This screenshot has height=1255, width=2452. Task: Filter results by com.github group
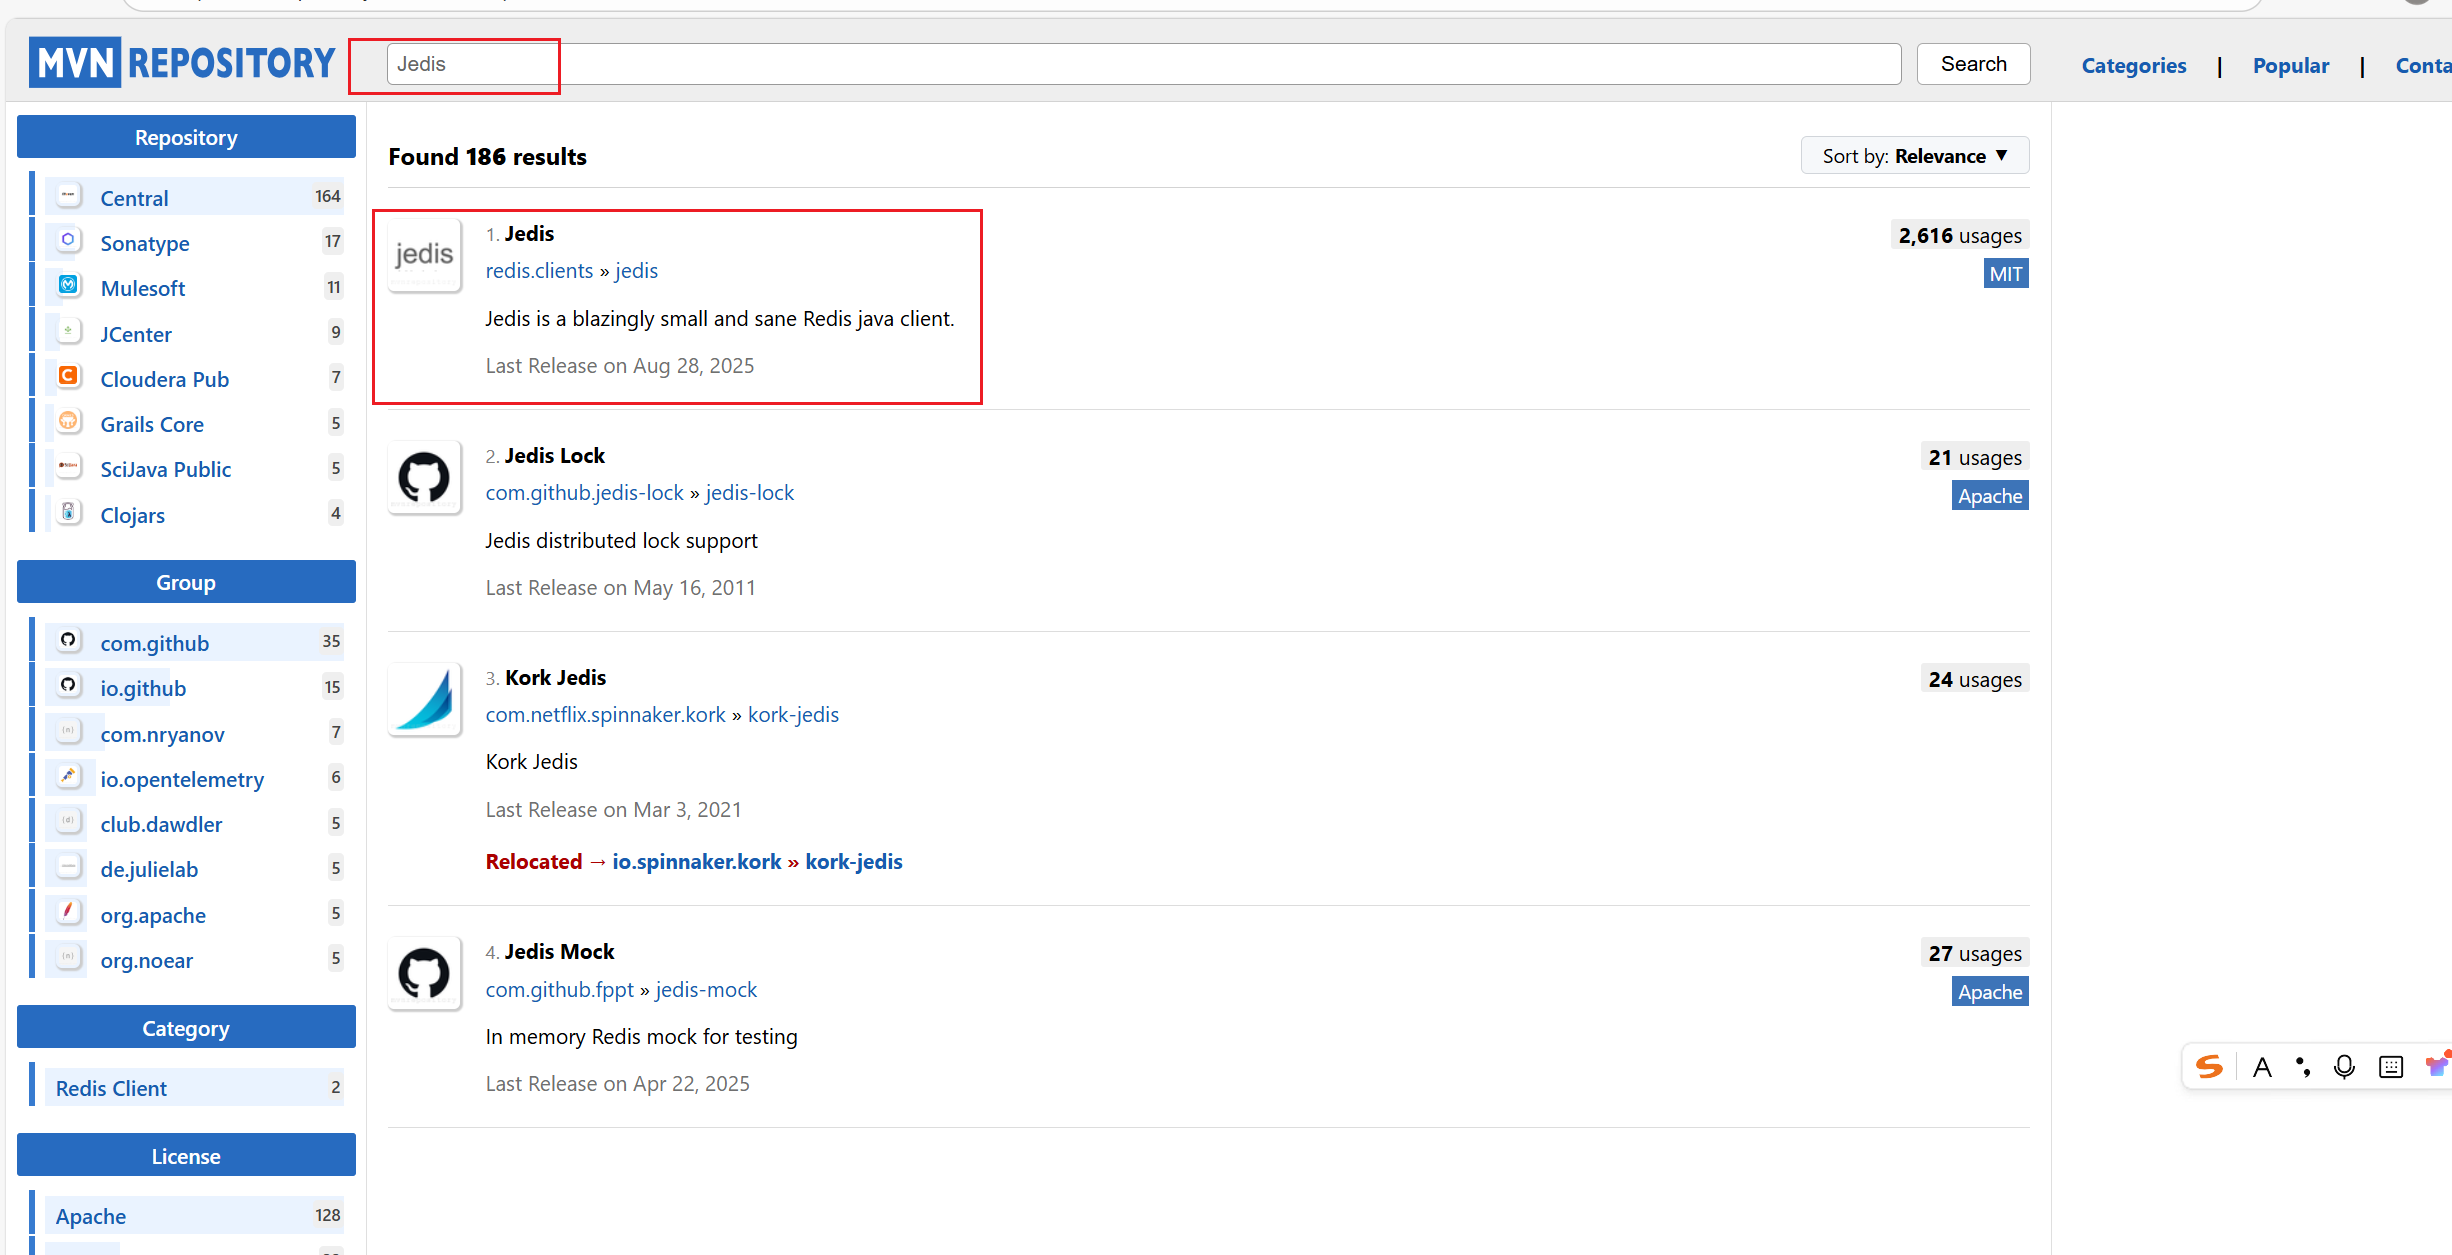[154, 643]
